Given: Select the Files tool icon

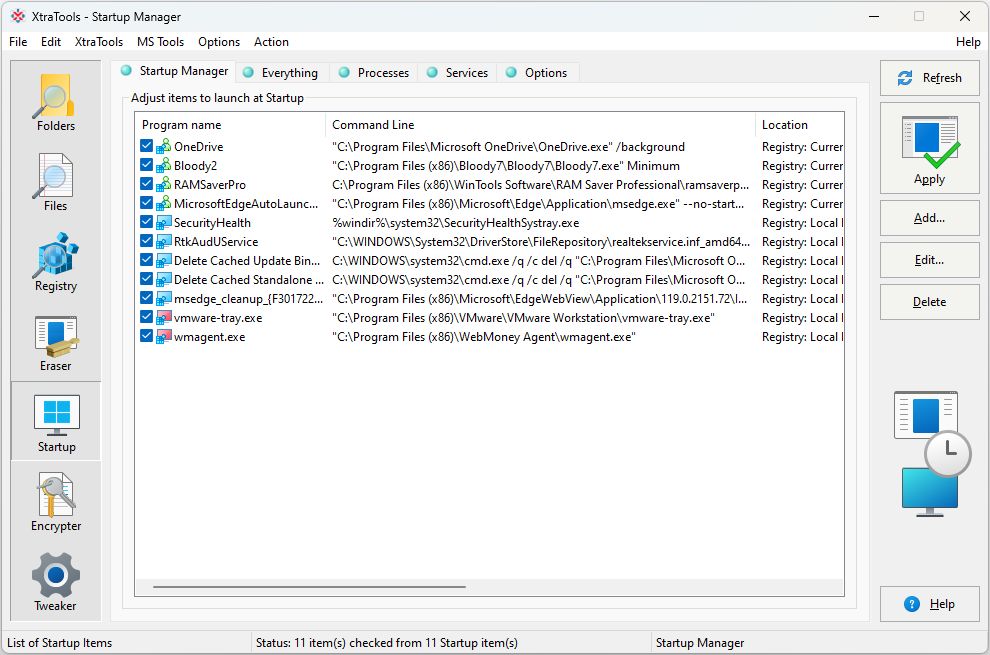Looking at the screenshot, I should [56, 182].
